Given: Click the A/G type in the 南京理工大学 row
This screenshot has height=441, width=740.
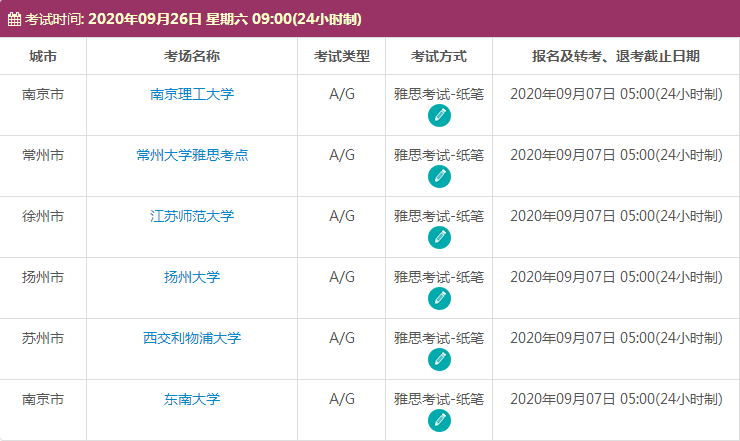Looking at the screenshot, I should [x=342, y=94].
